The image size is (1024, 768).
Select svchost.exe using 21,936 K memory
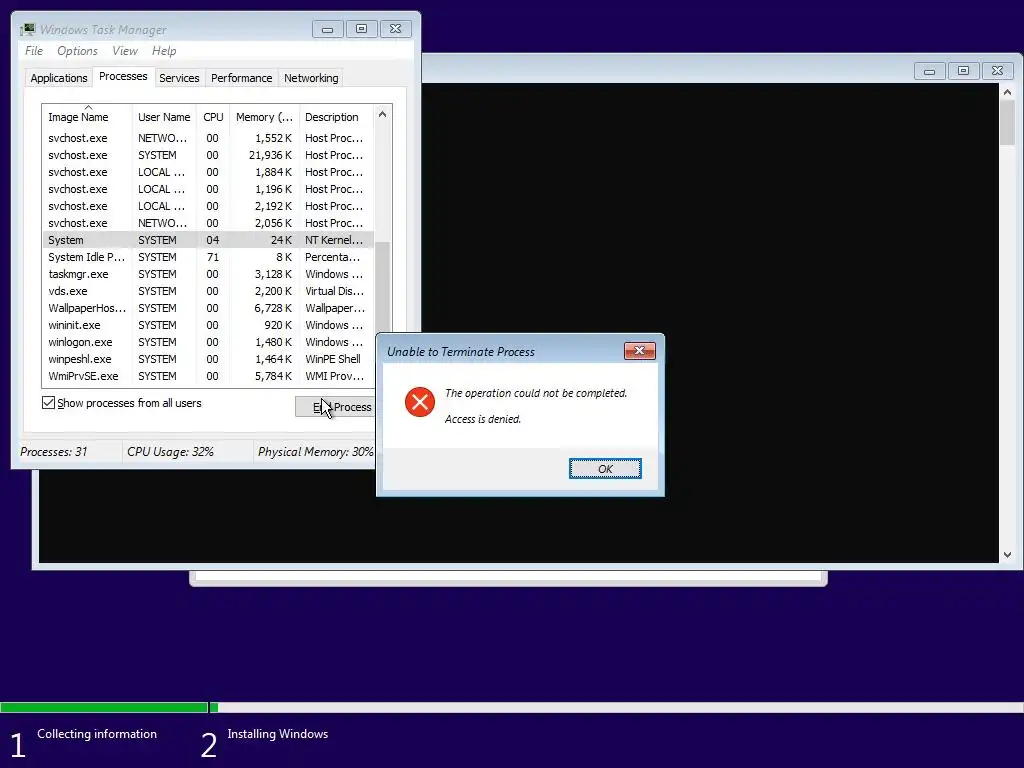pos(208,155)
